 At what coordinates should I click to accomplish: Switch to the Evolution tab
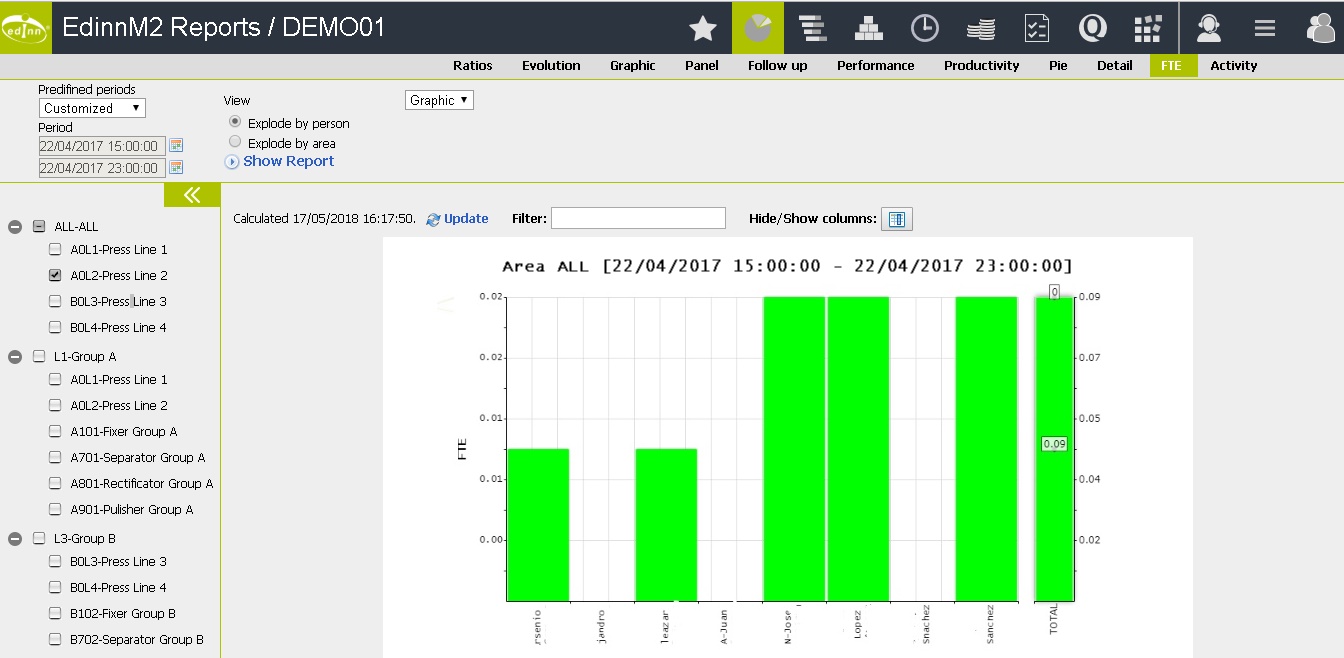pyautogui.click(x=551, y=65)
